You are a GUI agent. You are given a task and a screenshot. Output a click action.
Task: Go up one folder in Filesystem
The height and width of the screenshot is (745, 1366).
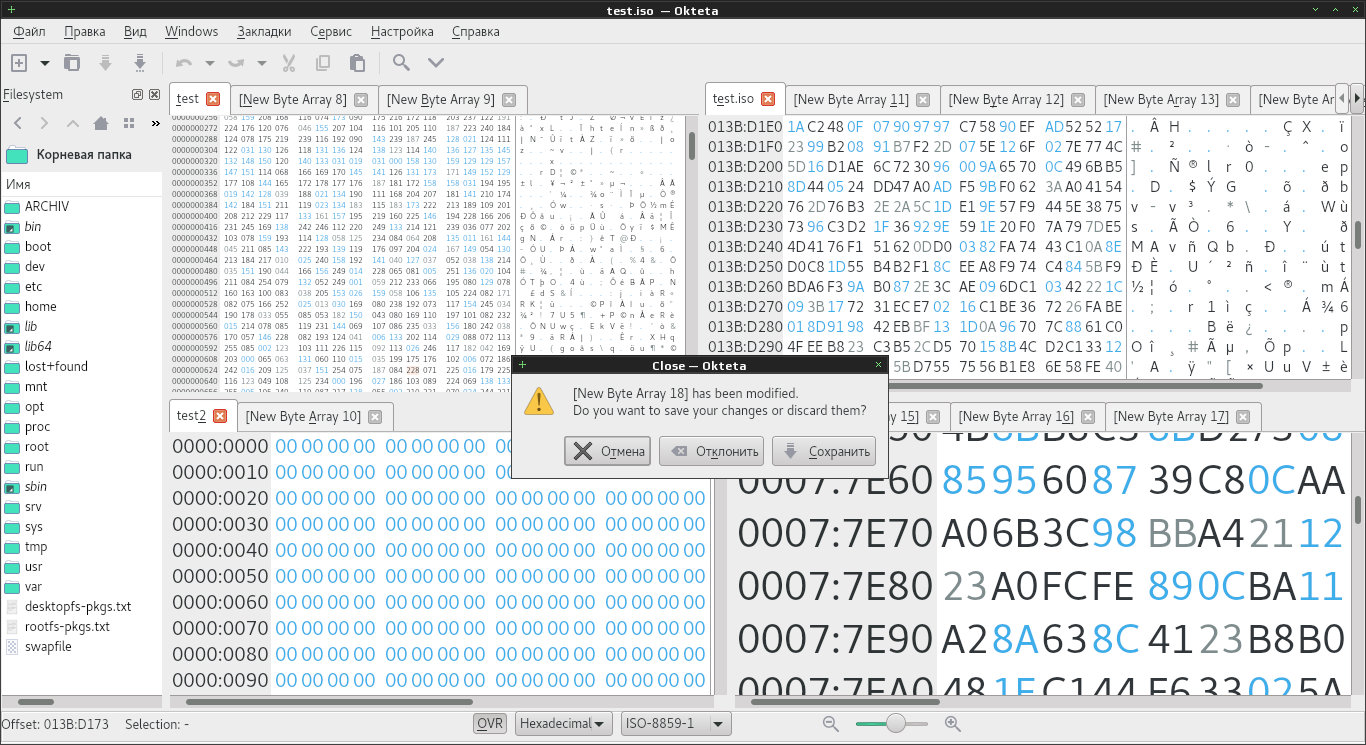coord(72,123)
